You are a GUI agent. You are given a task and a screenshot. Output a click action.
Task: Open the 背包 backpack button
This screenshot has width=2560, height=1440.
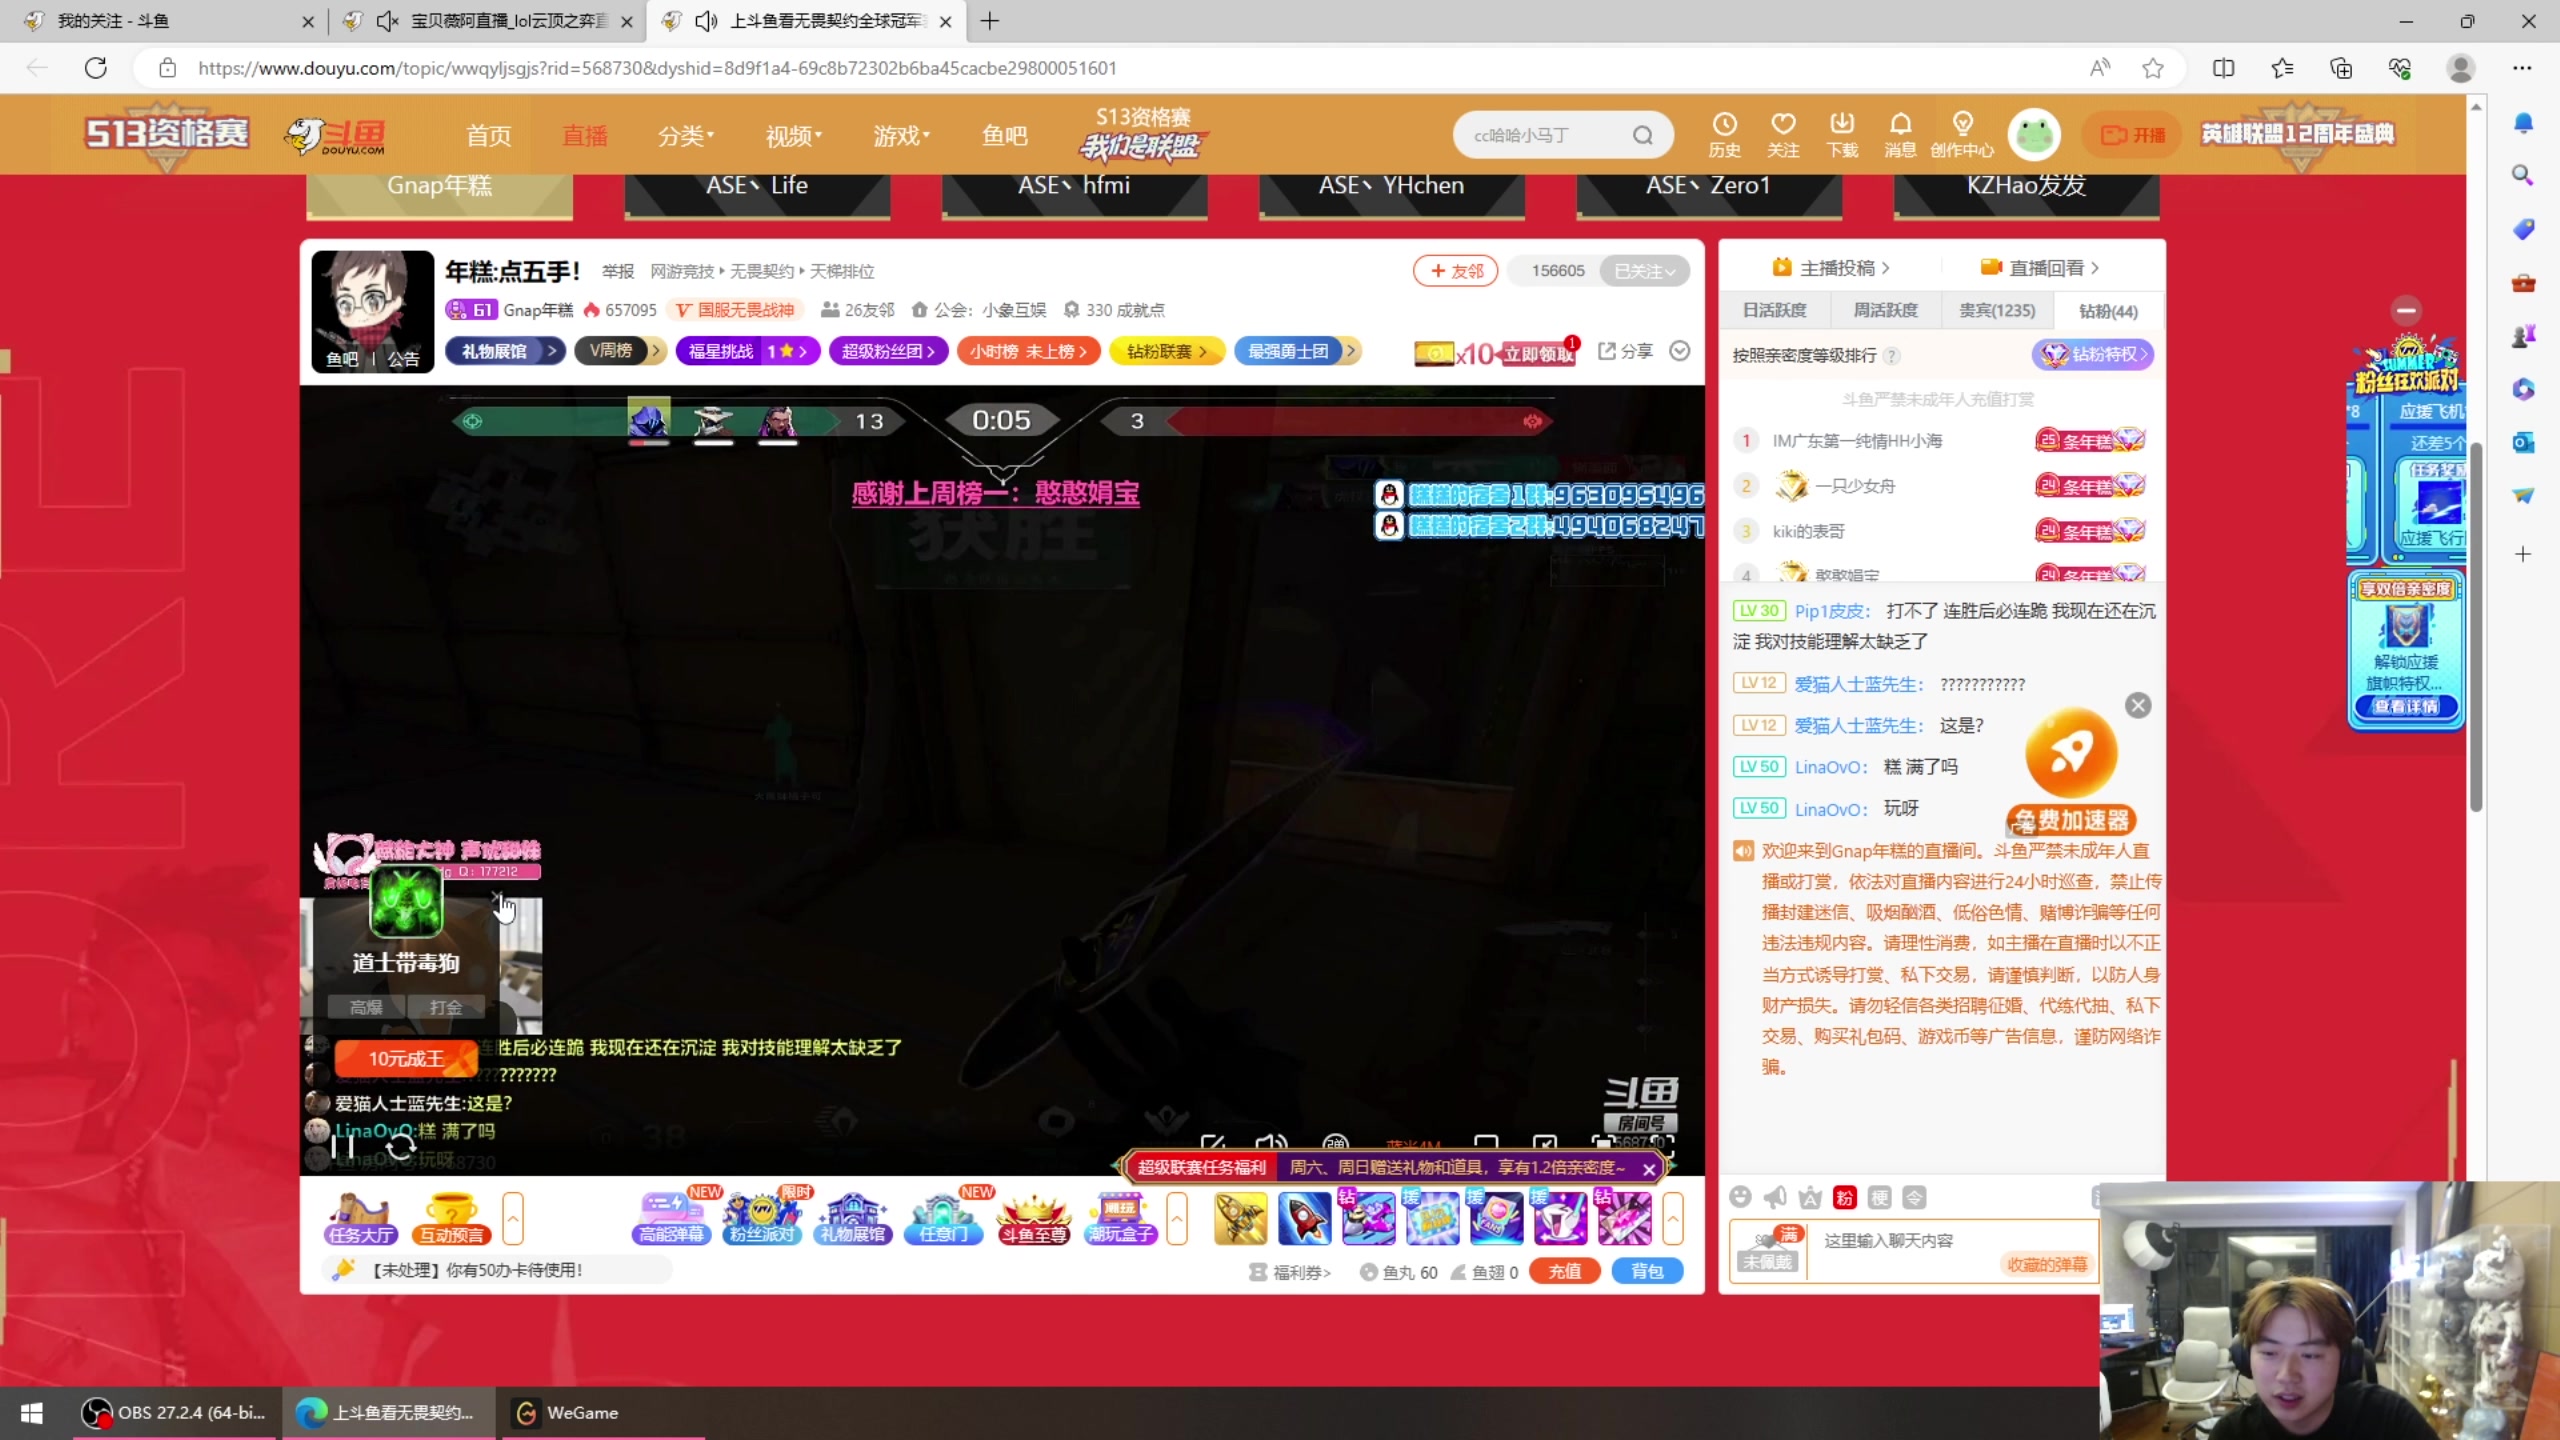tap(1647, 1271)
